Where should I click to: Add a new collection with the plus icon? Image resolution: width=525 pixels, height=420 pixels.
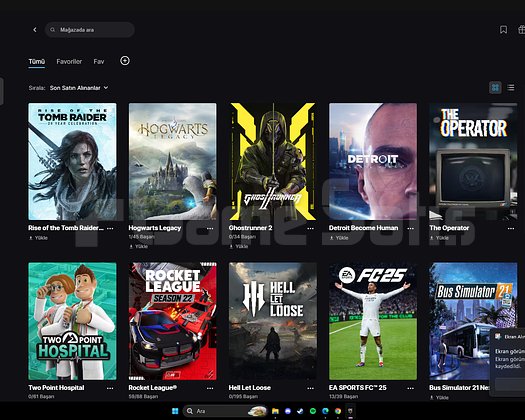click(125, 61)
